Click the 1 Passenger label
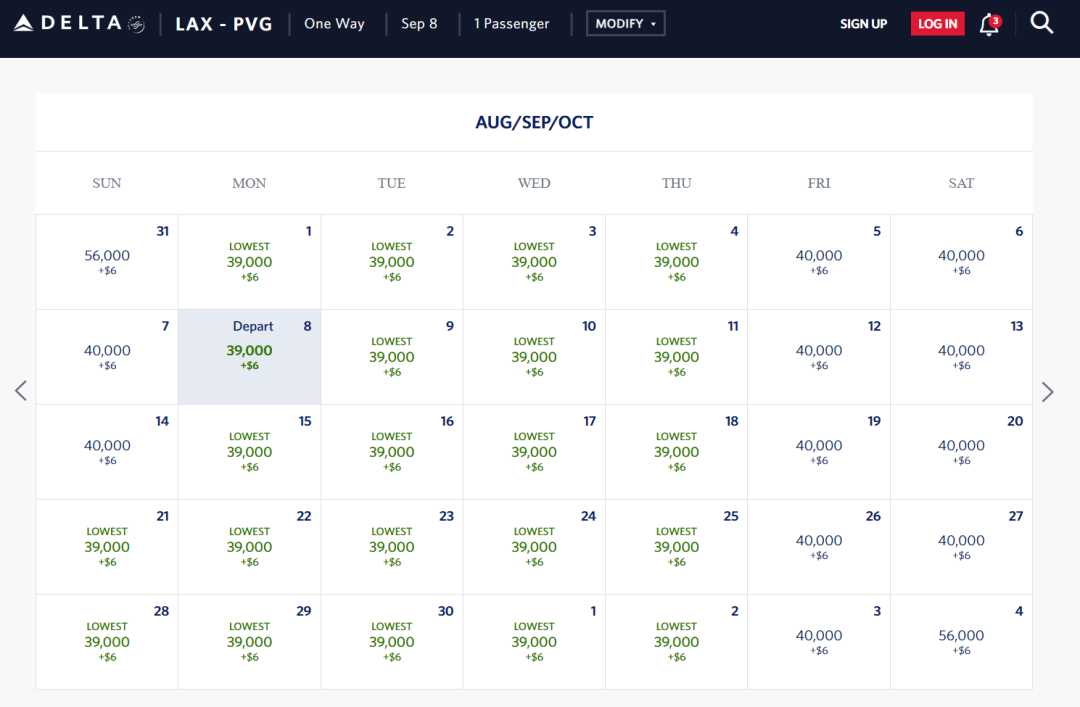 (x=511, y=24)
